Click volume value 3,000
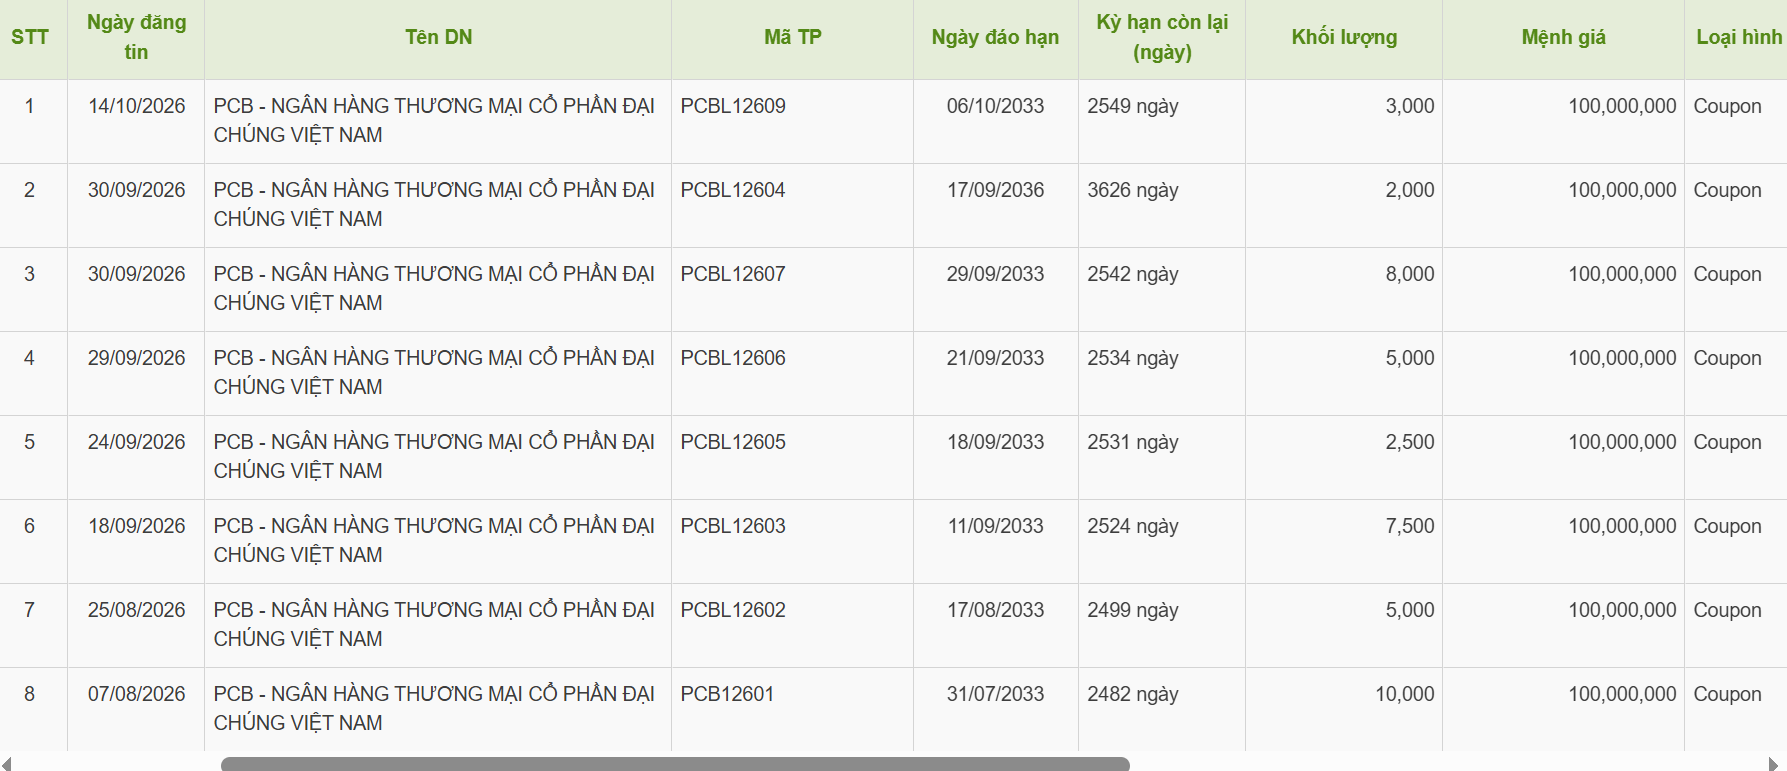This screenshot has width=1787, height=771. pos(1410,106)
